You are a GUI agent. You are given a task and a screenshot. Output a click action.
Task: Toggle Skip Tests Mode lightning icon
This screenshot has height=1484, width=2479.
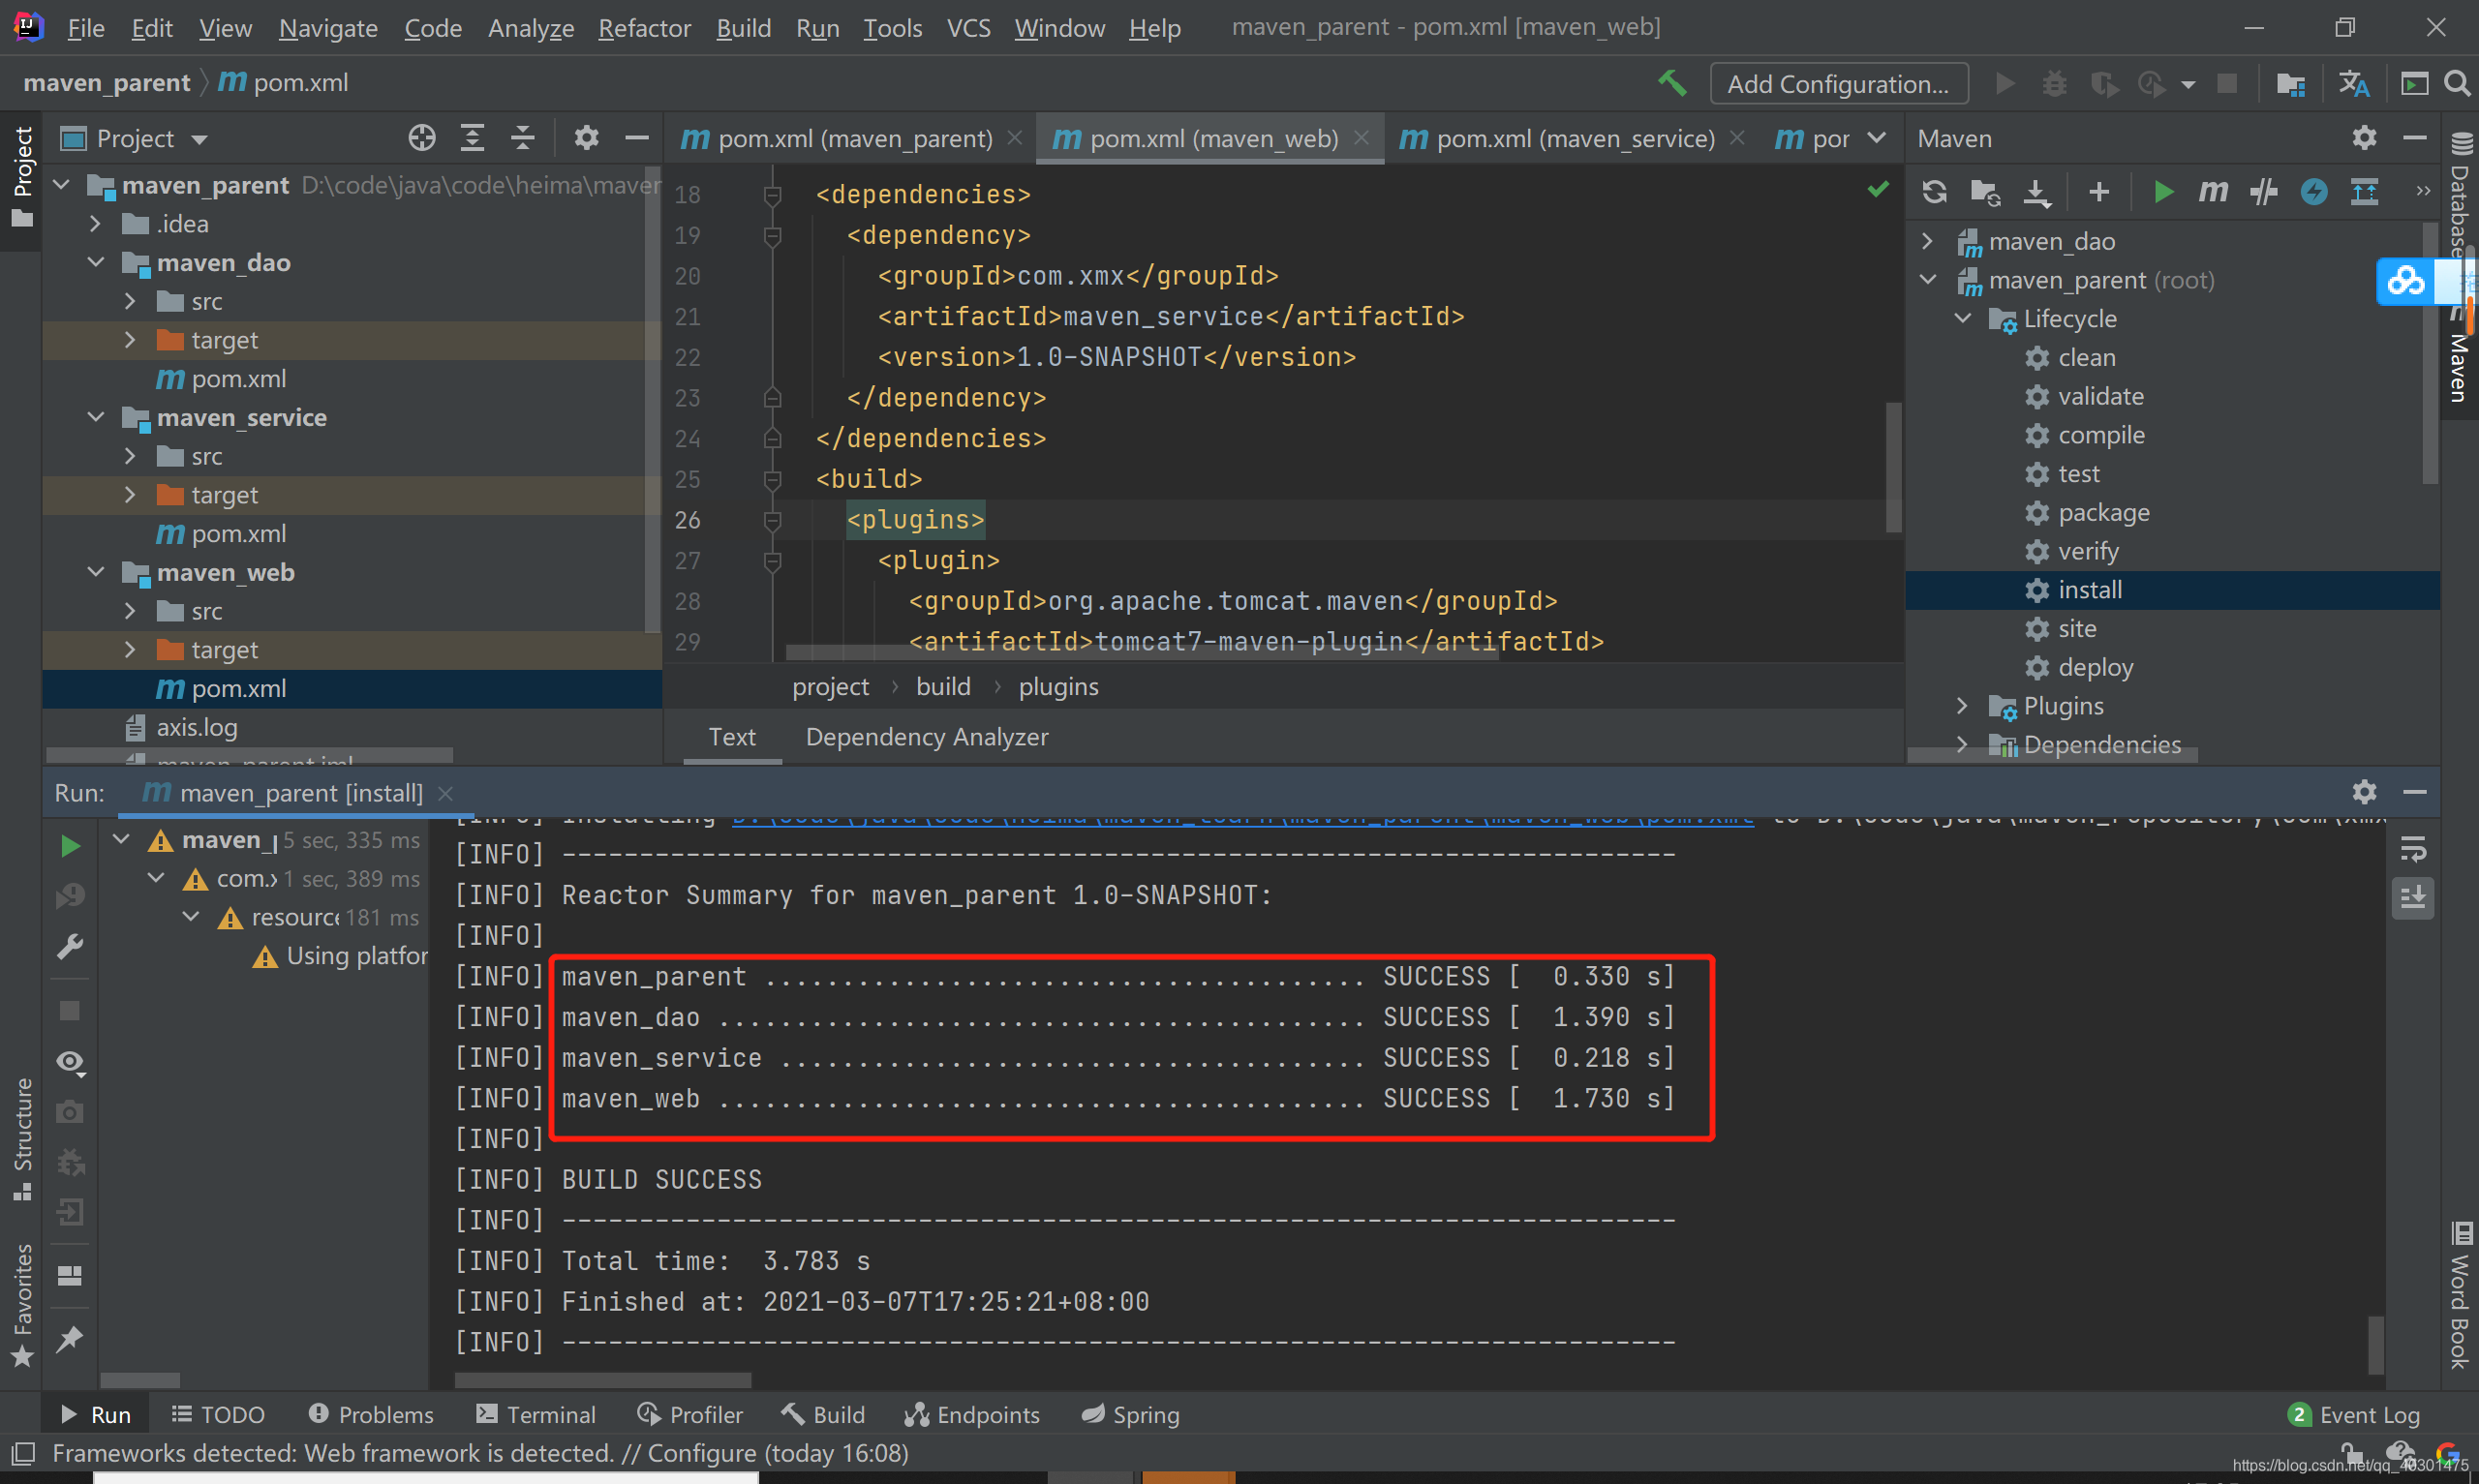pos(2314,191)
